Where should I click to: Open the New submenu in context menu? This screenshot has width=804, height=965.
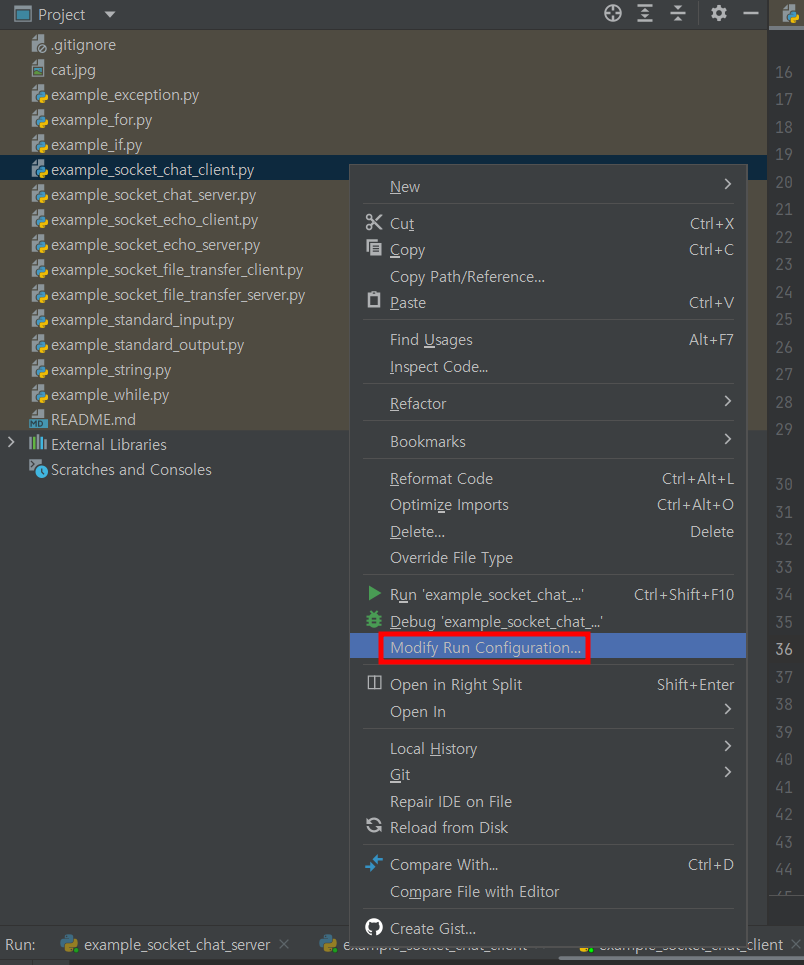click(x=548, y=186)
